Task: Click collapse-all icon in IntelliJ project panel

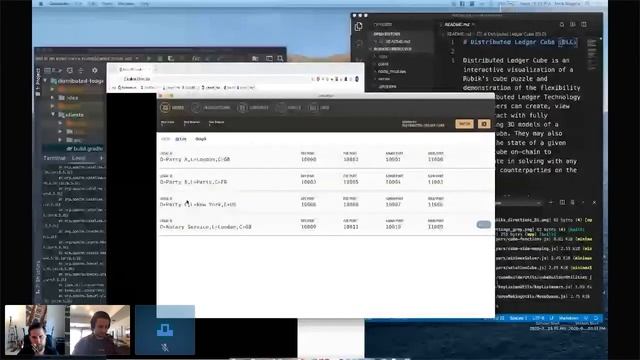Action: click(x=81, y=71)
